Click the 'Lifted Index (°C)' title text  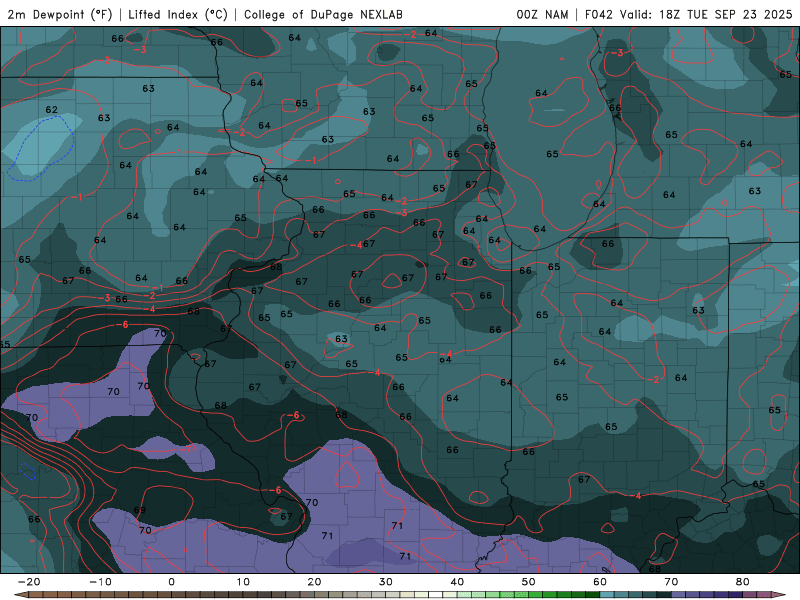[178, 14]
